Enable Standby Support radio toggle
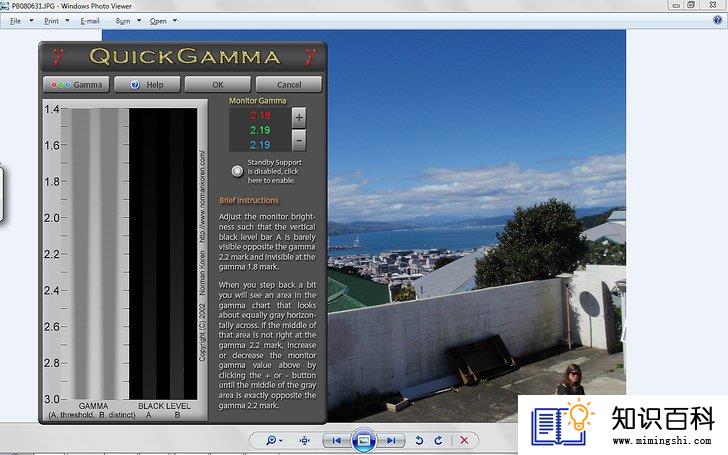The image size is (728, 455). pos(237,171)
